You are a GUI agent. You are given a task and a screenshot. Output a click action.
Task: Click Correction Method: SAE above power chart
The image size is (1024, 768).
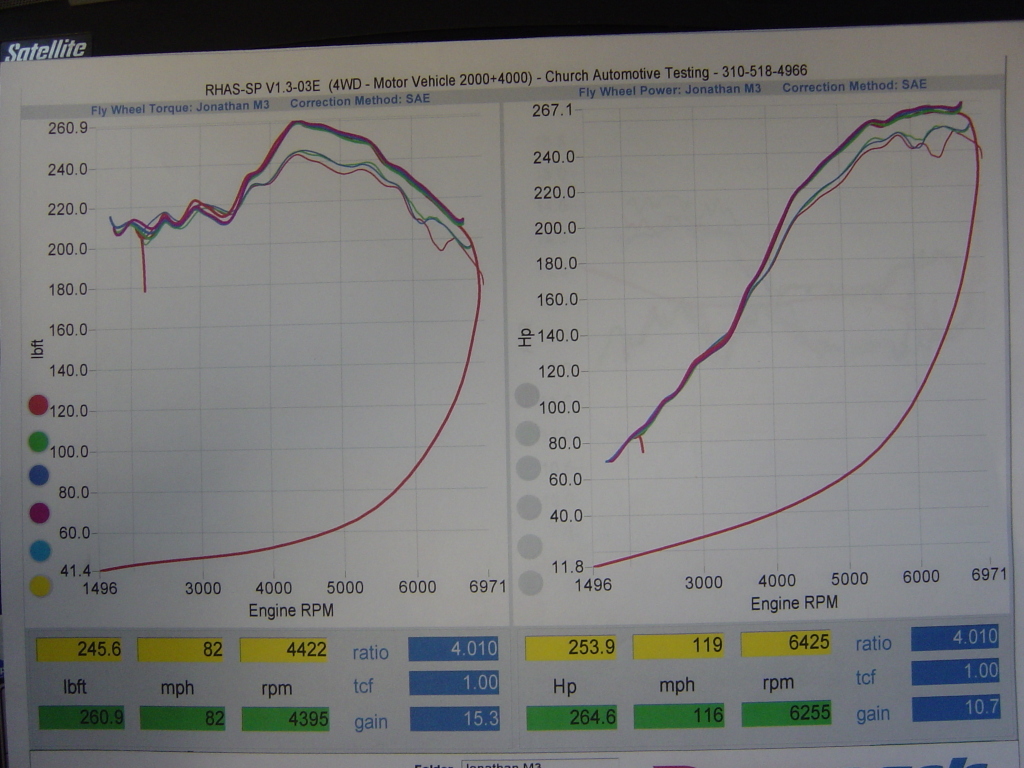point(854,87)
